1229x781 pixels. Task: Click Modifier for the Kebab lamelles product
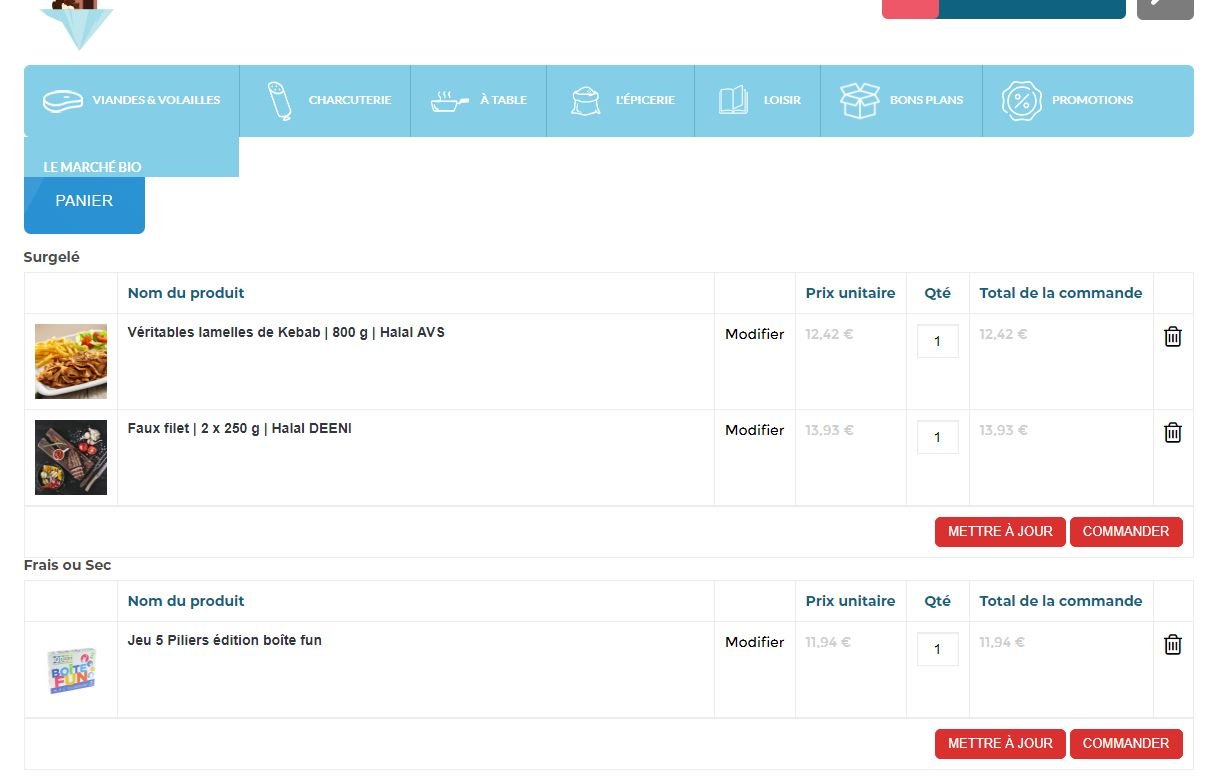point(754,334)
